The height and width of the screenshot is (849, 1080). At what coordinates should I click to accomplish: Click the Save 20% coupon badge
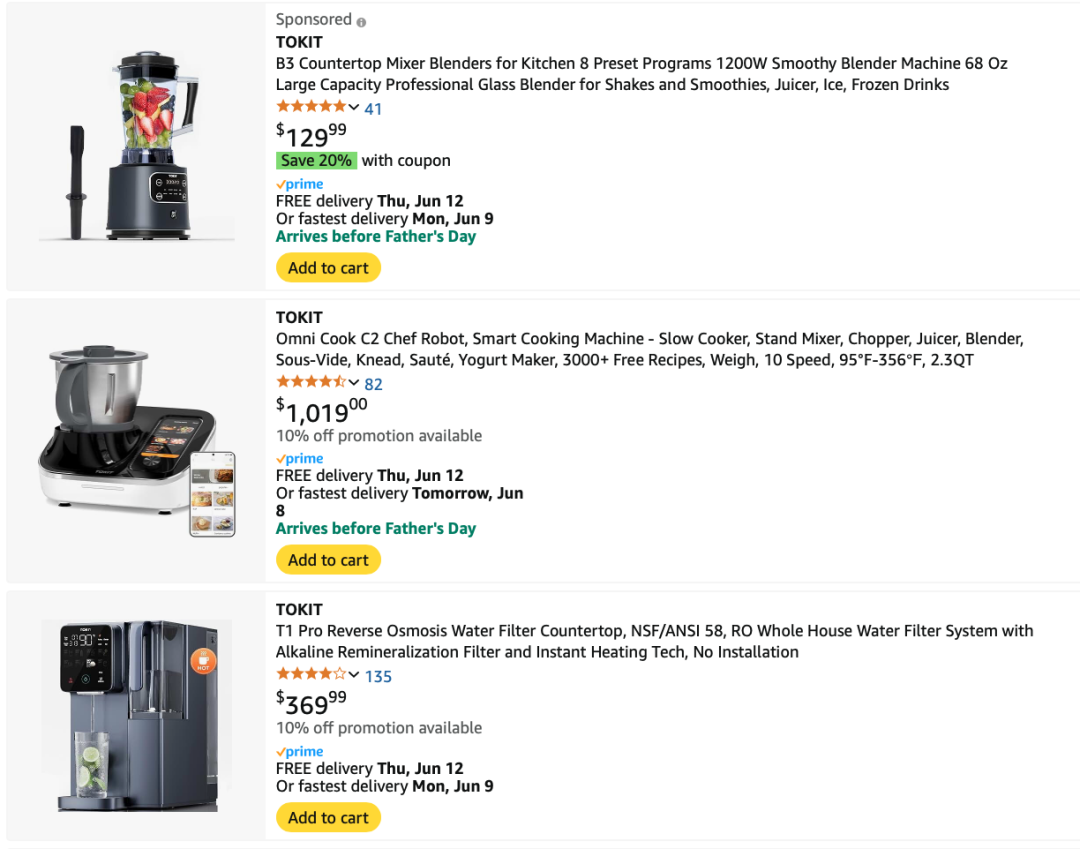coord(316,160)
